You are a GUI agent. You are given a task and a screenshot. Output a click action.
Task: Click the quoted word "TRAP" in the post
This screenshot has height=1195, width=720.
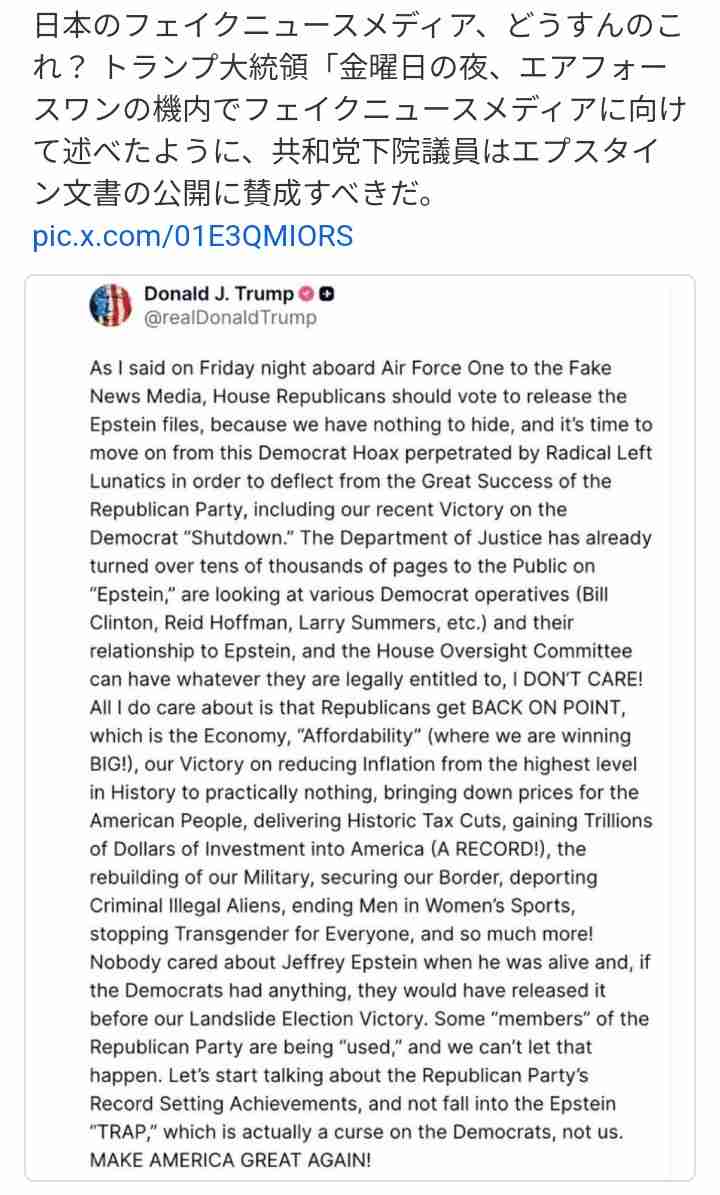click(x=122, y=1132)
